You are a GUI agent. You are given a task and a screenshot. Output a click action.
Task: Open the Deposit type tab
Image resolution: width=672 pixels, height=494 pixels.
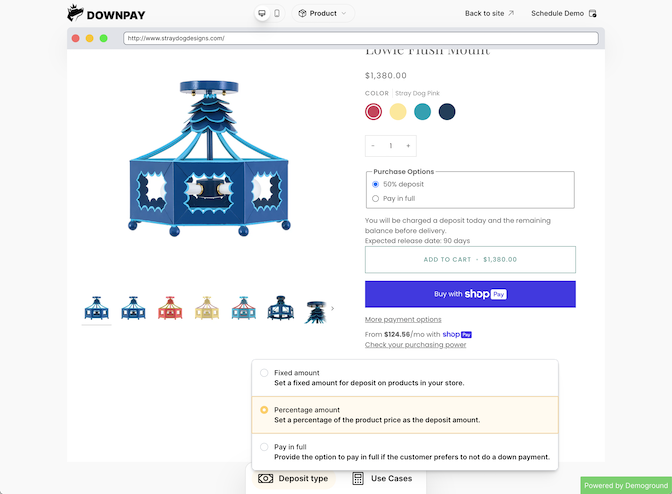293,478
